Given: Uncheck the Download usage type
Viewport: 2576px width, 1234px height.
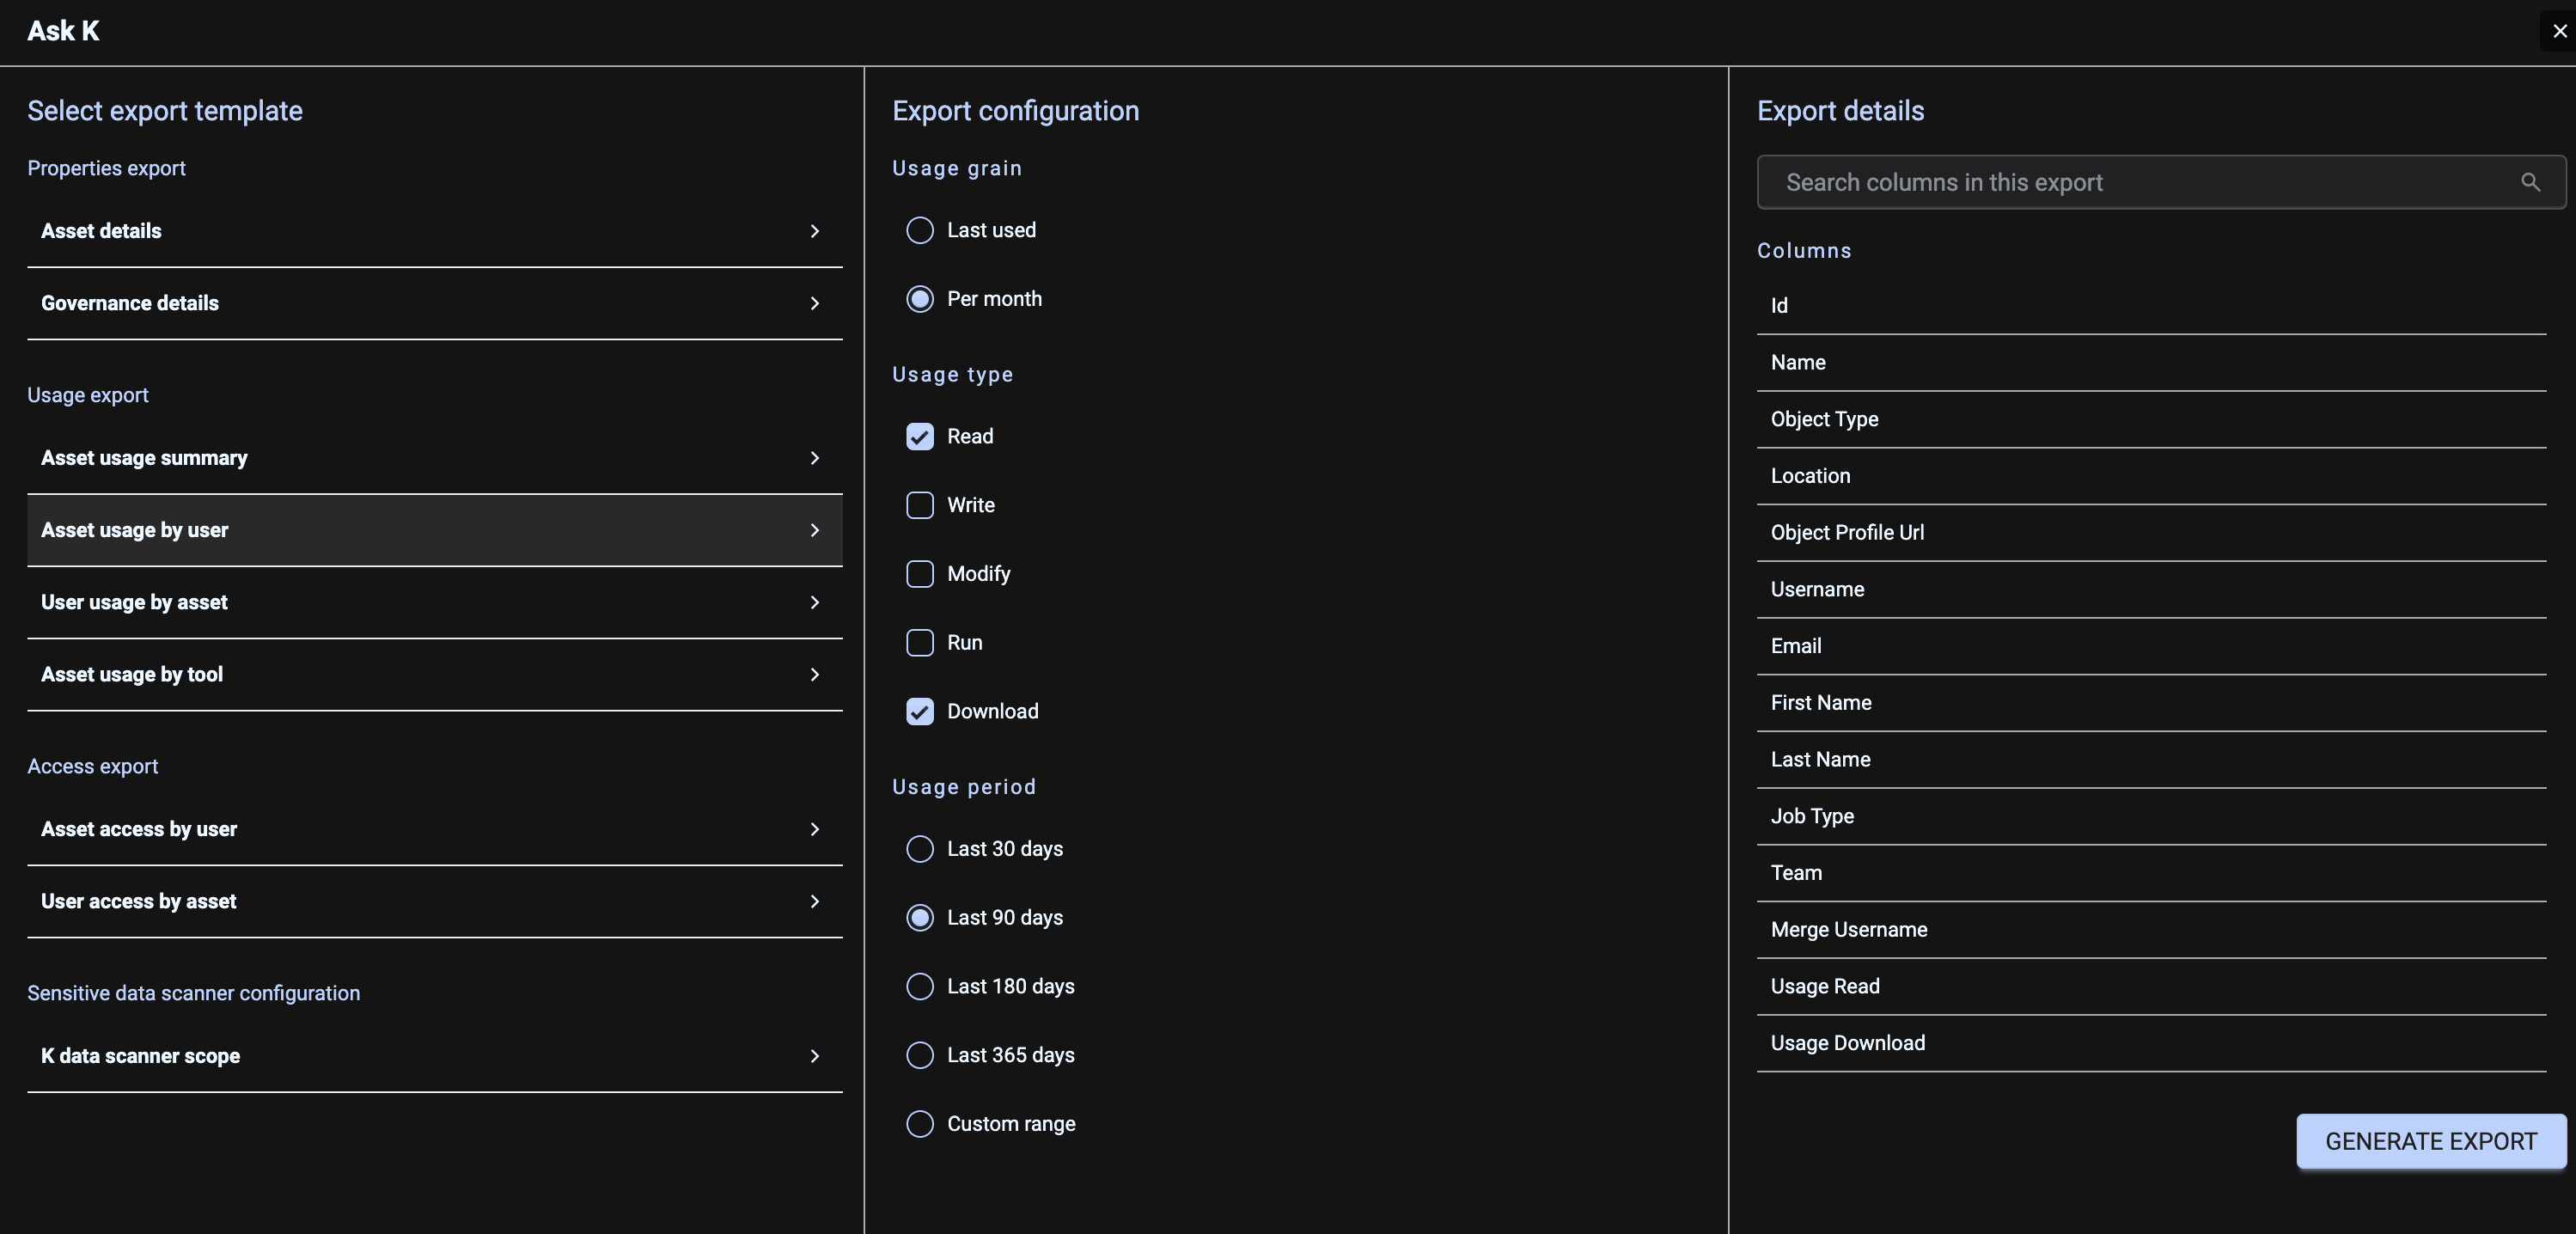Looking at the screenshot, I should 919,711.
